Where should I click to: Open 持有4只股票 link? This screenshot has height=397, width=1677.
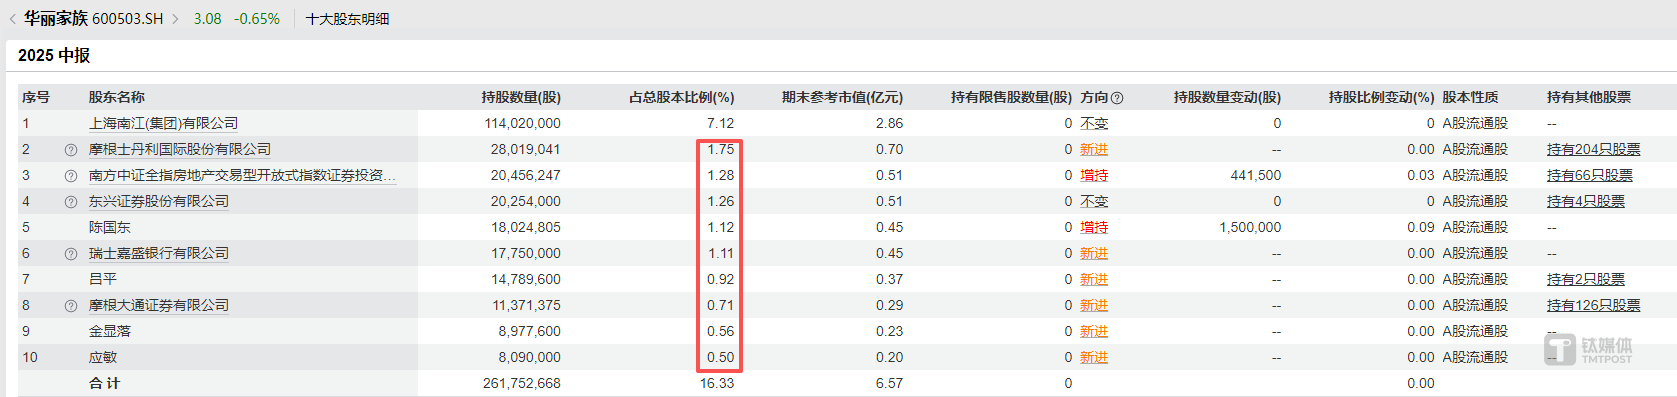pyautogui.click(x=1585, y=201)
